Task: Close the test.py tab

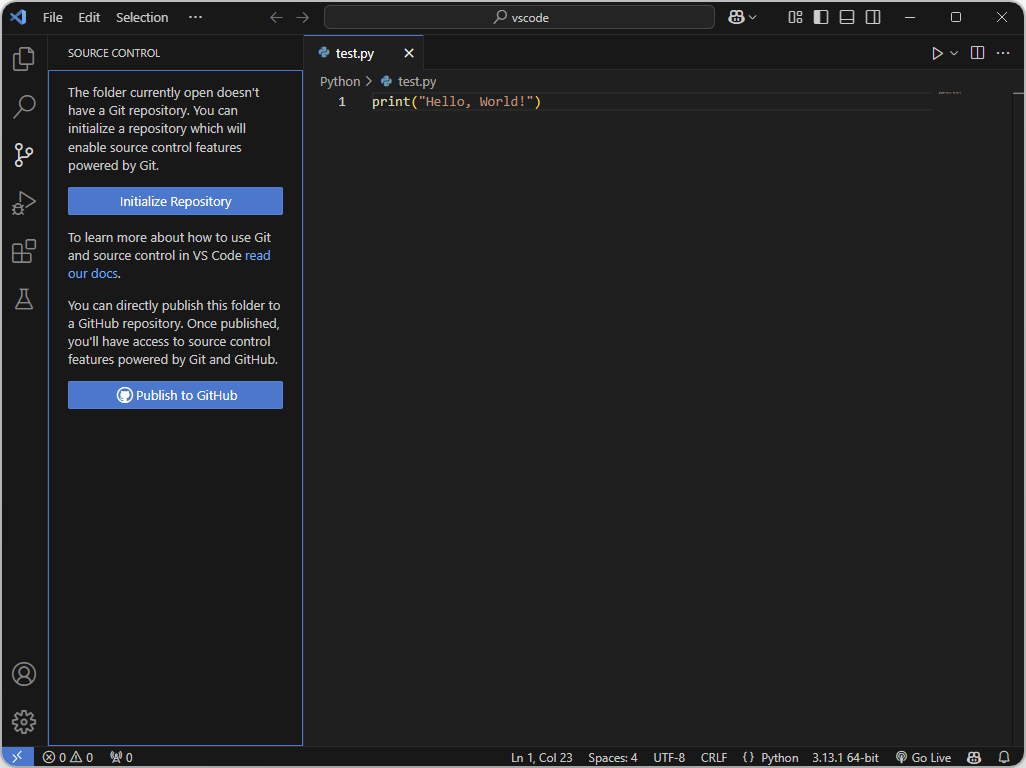Action: [x=409, y=53]
